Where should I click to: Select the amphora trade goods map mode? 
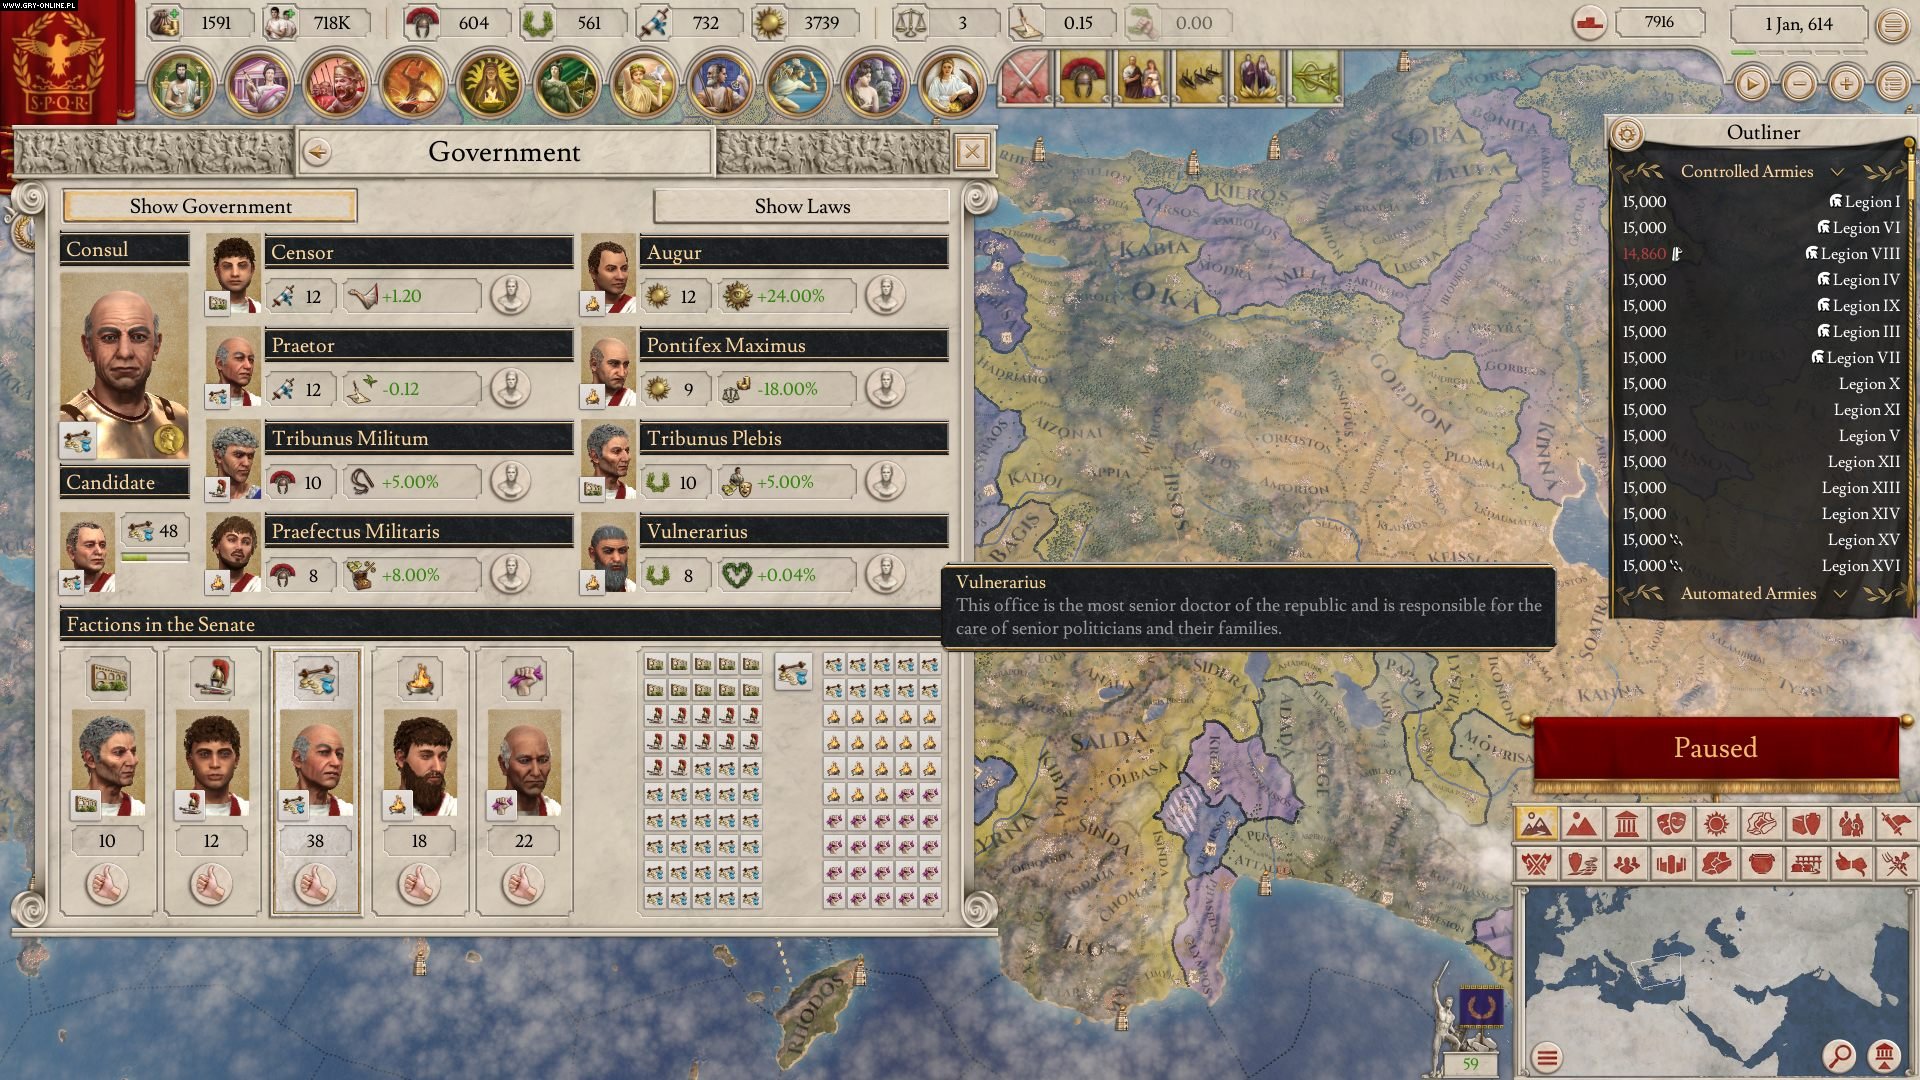point(1761,863)
